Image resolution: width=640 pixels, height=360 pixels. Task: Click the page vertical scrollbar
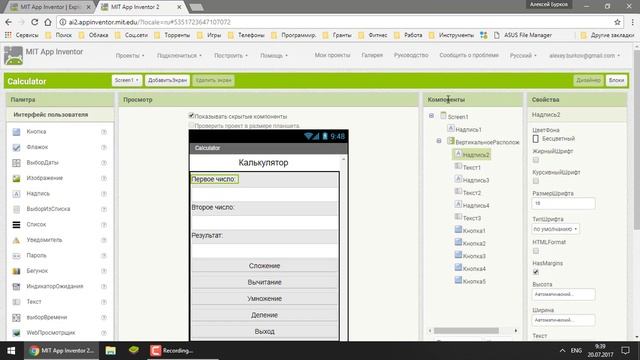(636, 139)
